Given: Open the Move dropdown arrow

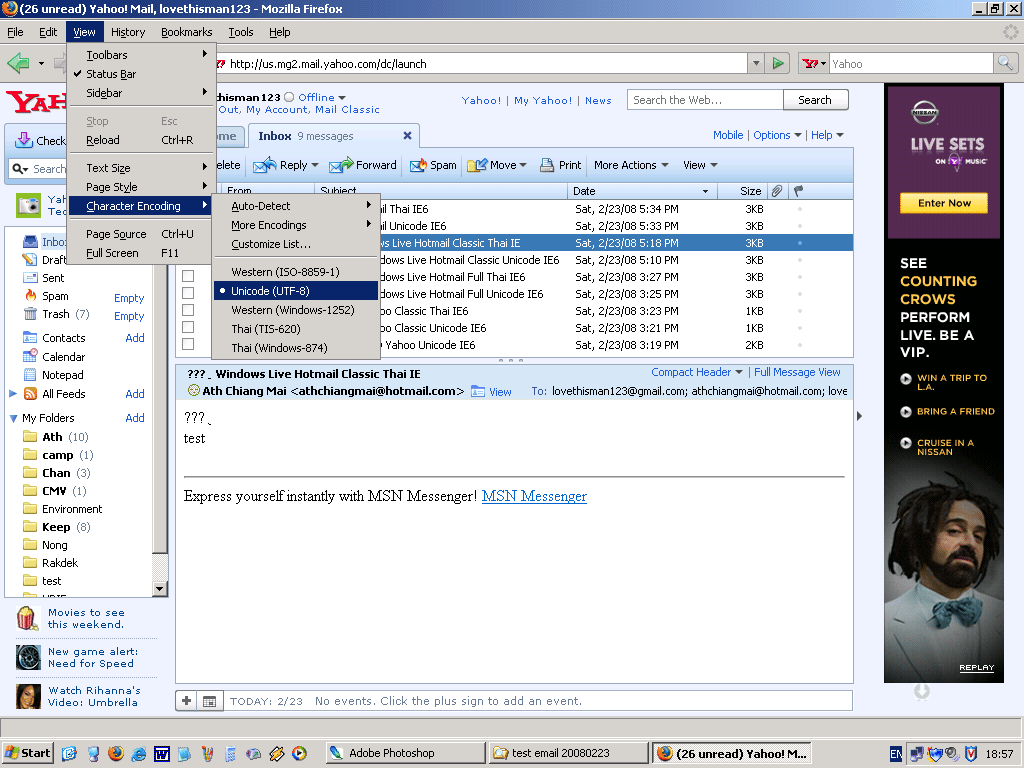Looking at the screenshot, I should (x=522, y=165).
